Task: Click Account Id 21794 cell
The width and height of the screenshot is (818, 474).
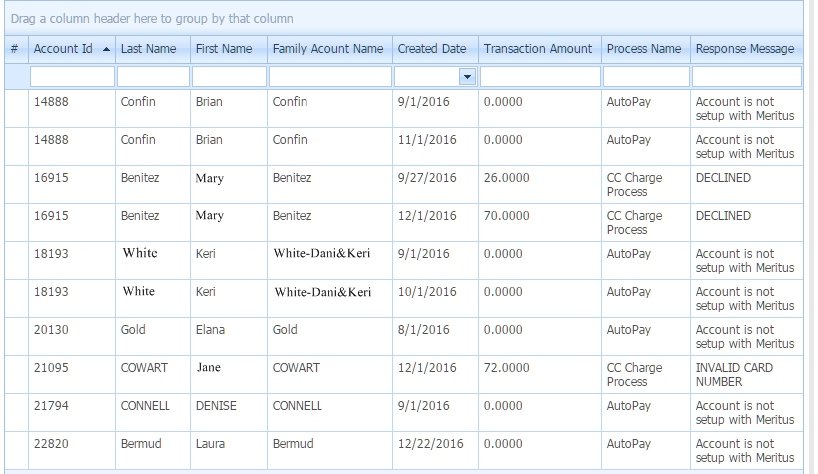Action: pos(72,413)
